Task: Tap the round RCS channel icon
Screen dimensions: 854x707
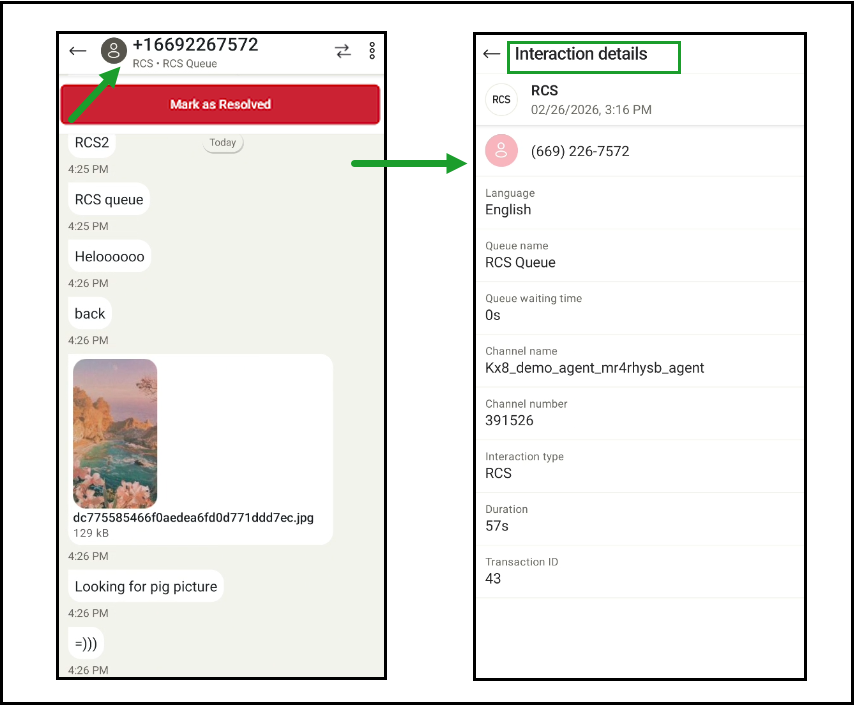Action: pyautogui.click(x=501, y=99)
